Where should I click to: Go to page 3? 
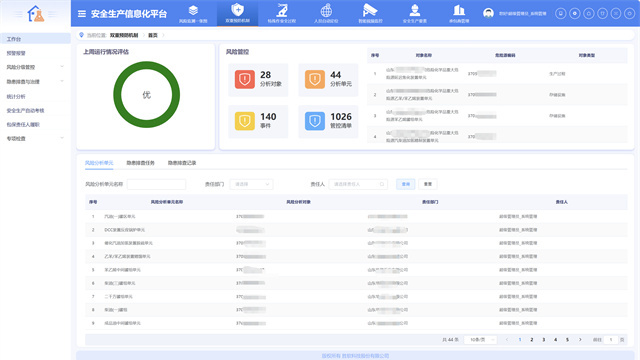click(544, 340)
